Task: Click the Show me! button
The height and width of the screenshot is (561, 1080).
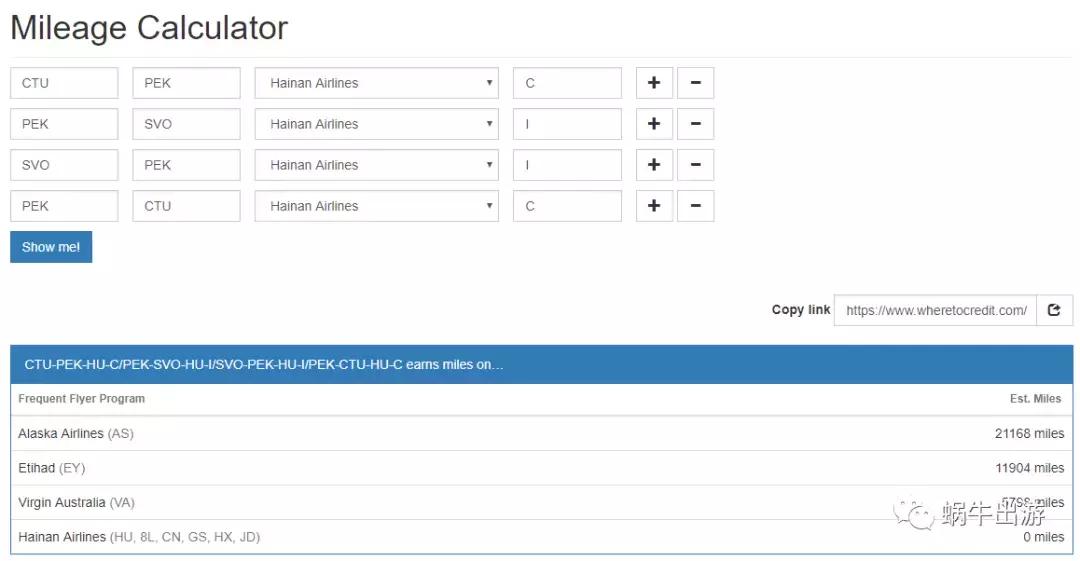Action: (x=51, y=247)
